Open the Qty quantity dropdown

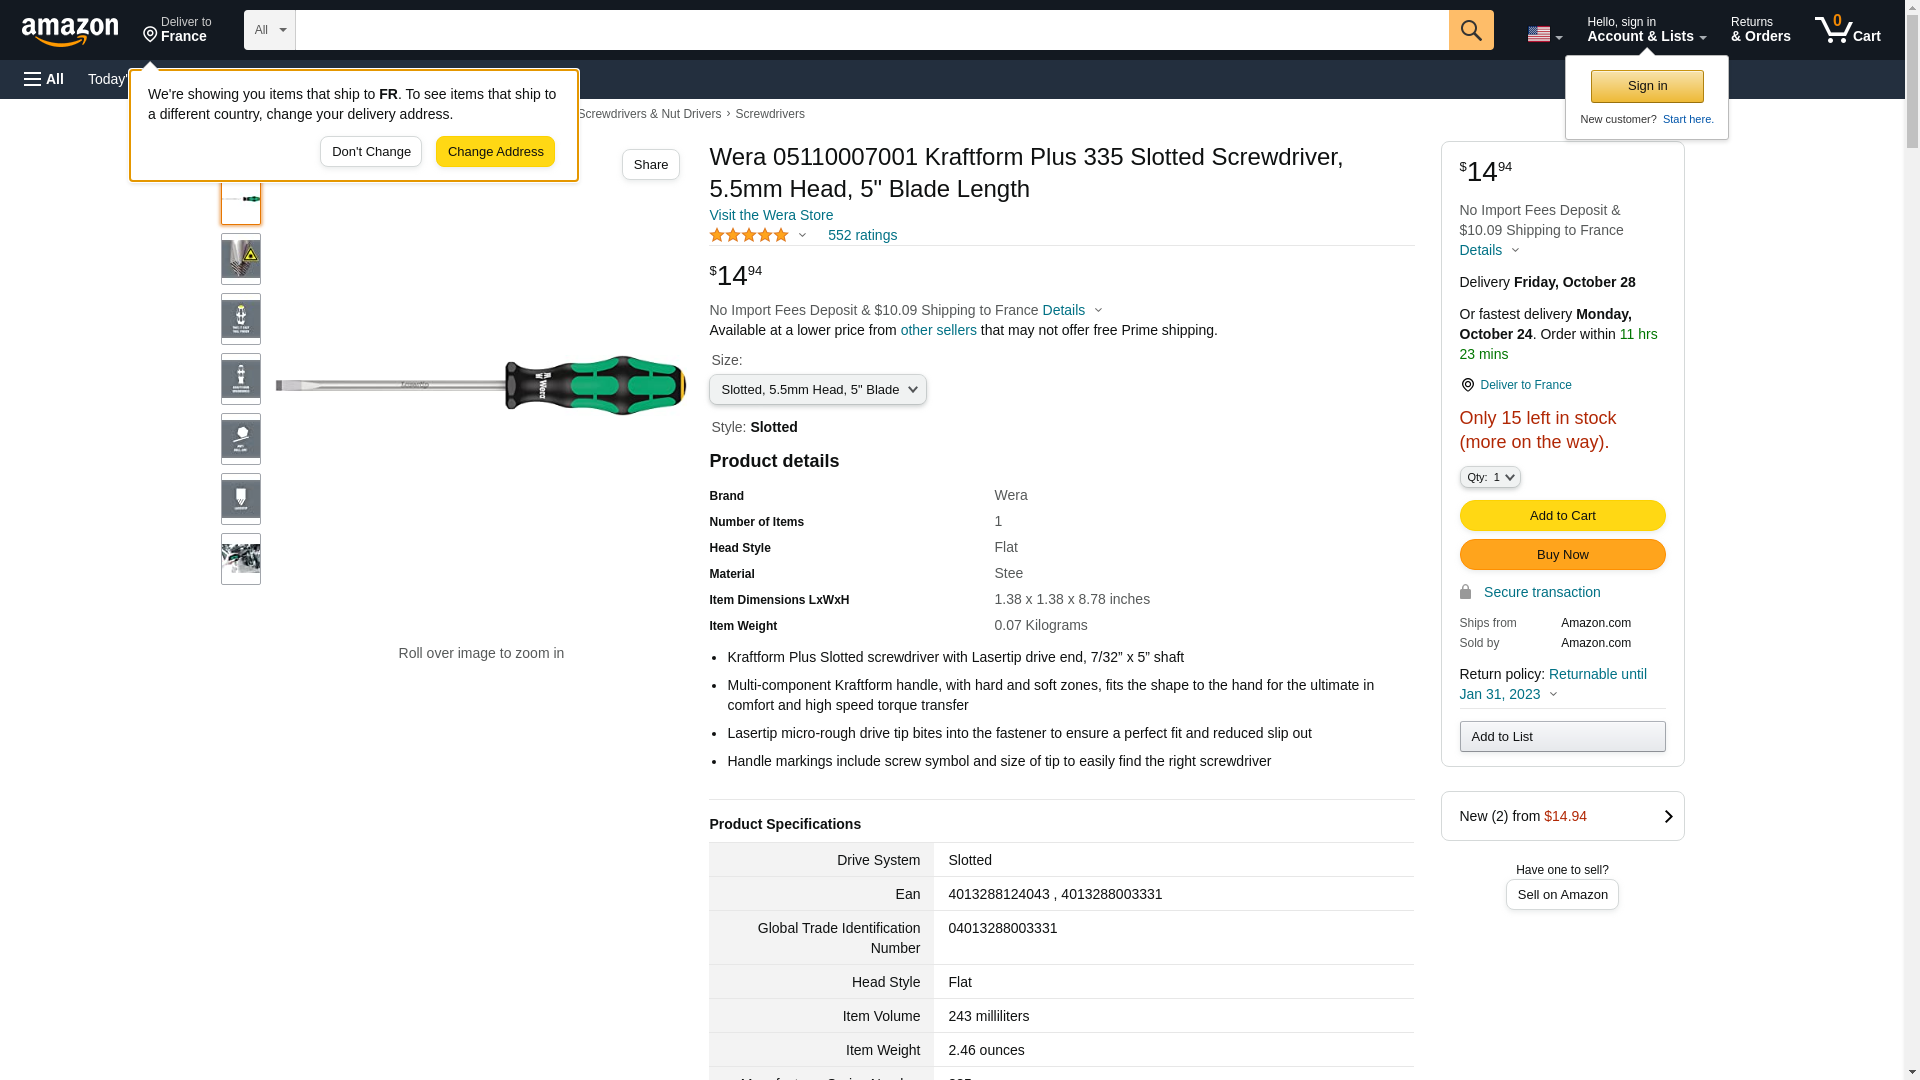[1490, 477]
